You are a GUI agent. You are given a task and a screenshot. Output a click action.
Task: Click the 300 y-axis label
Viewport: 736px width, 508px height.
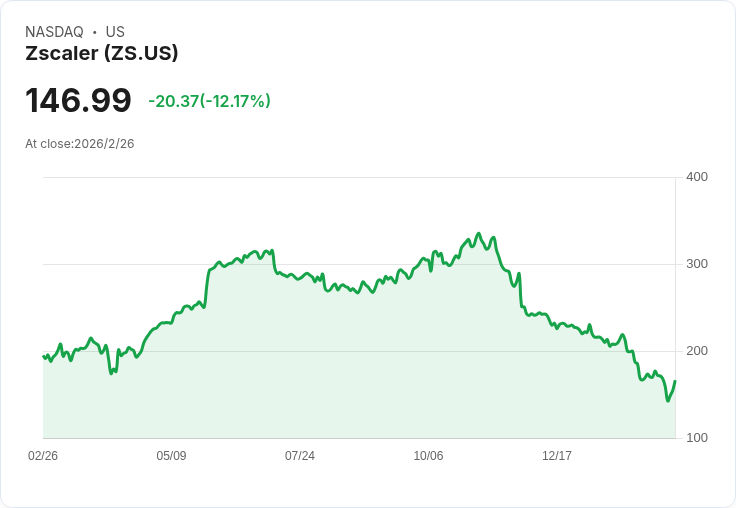point(697,264)
